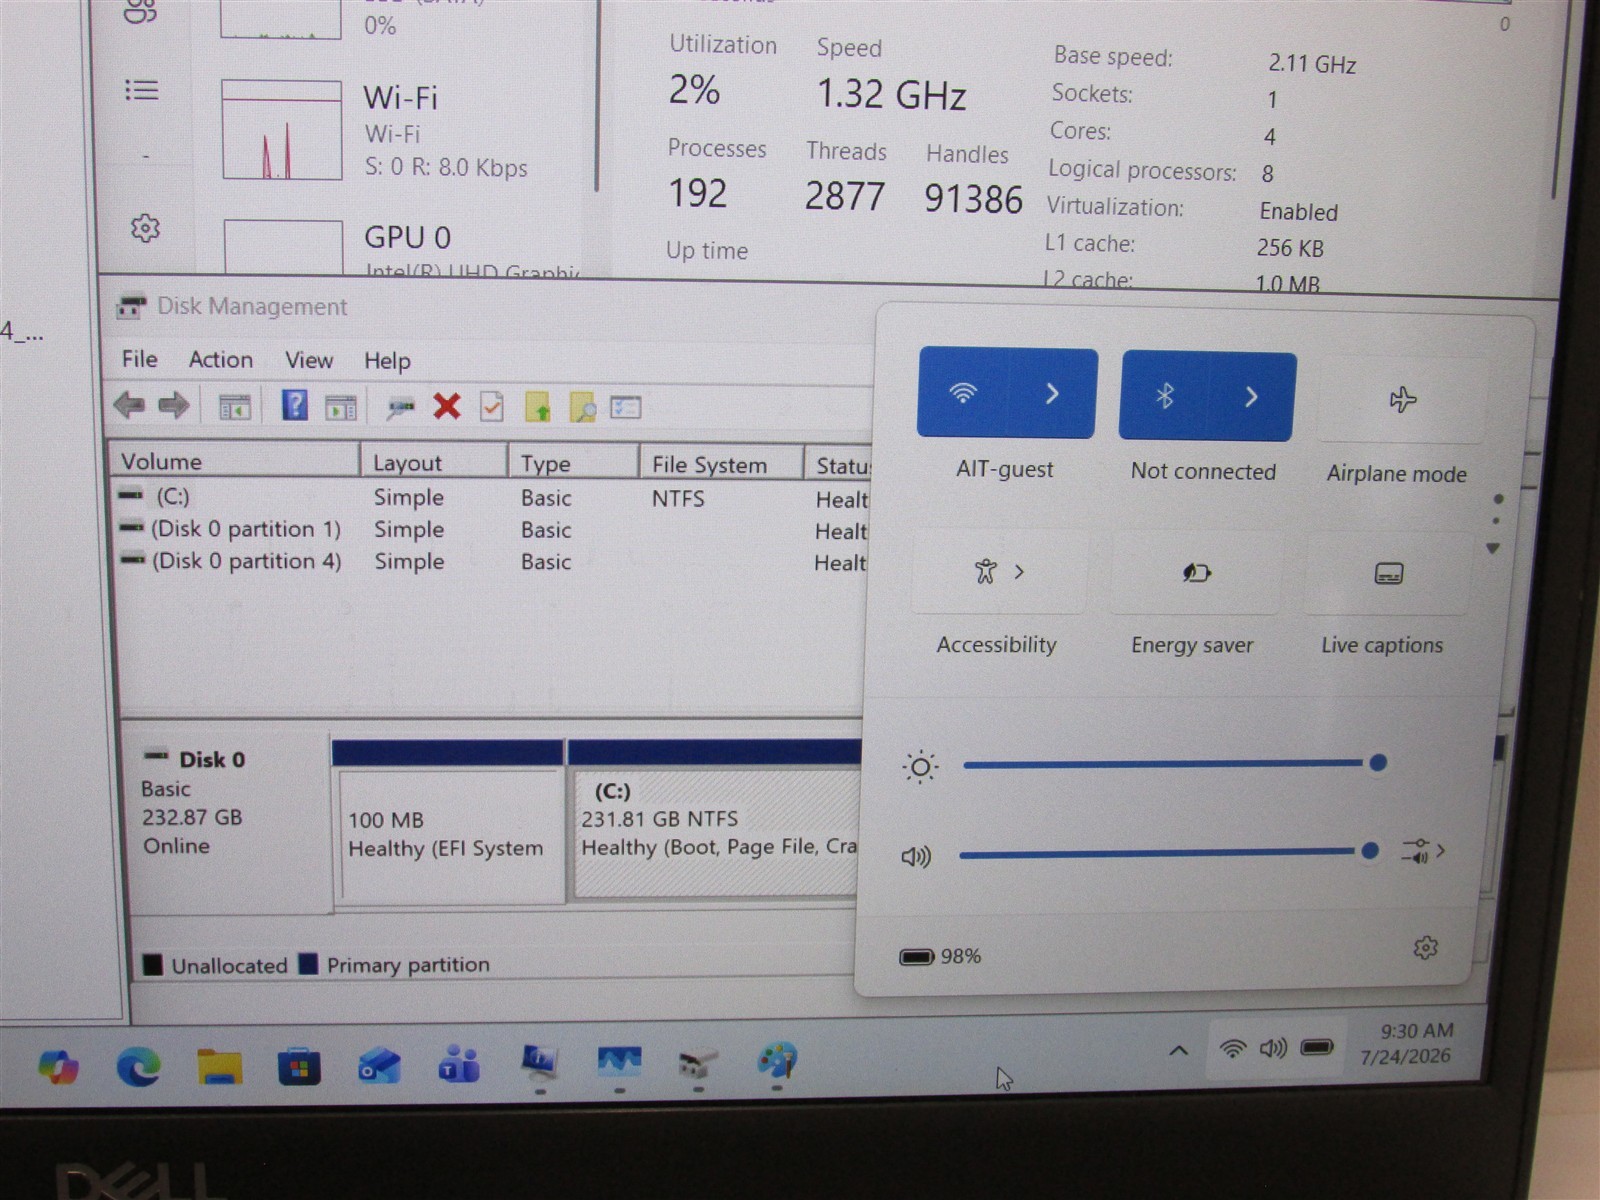1600x1200 pixels.
Task: Toggle Live captions tile
Action: point(1388,574)
